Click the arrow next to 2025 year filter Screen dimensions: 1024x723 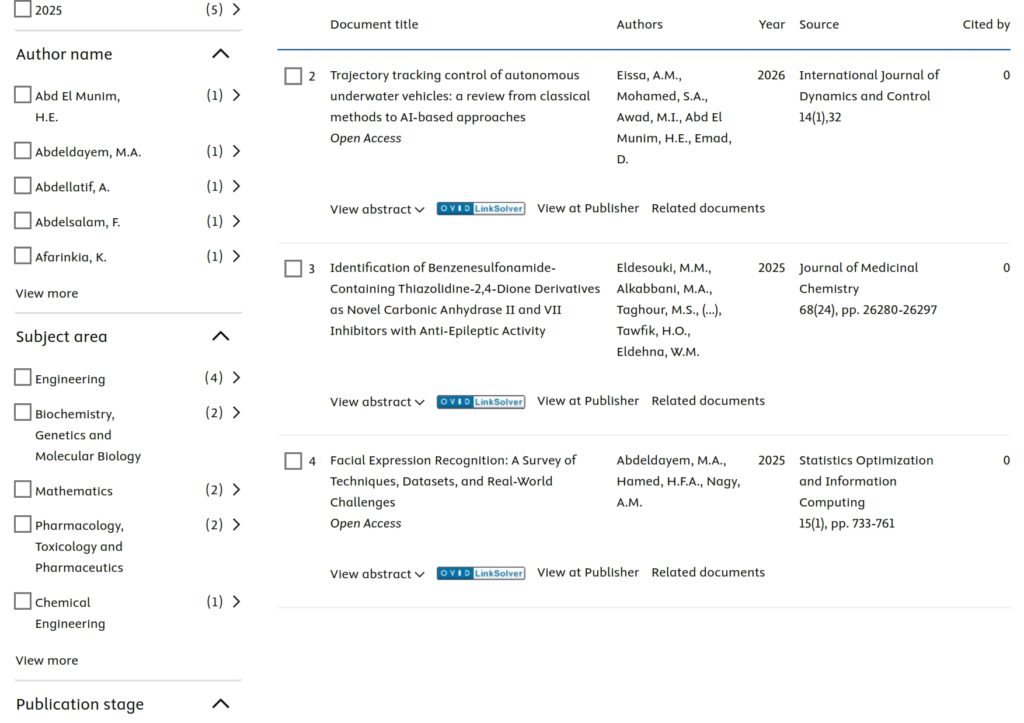click(236, 10)
